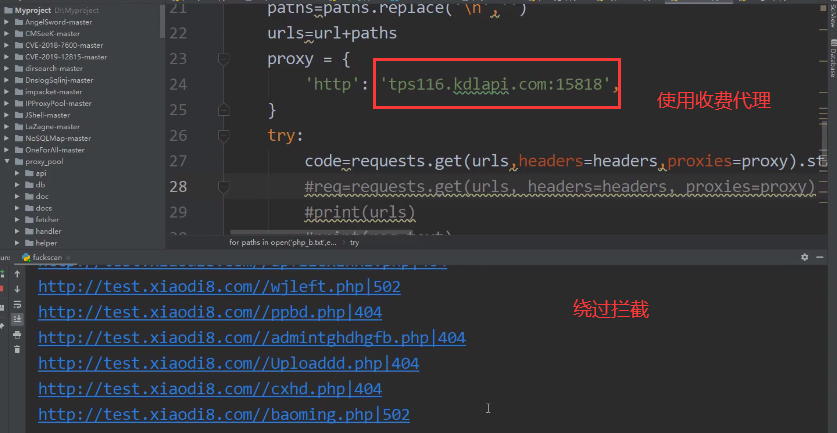The height and width of the screenshot is (433, 837).
Task: Expand the AngelSword-master folder
Action: coord(7,20)
